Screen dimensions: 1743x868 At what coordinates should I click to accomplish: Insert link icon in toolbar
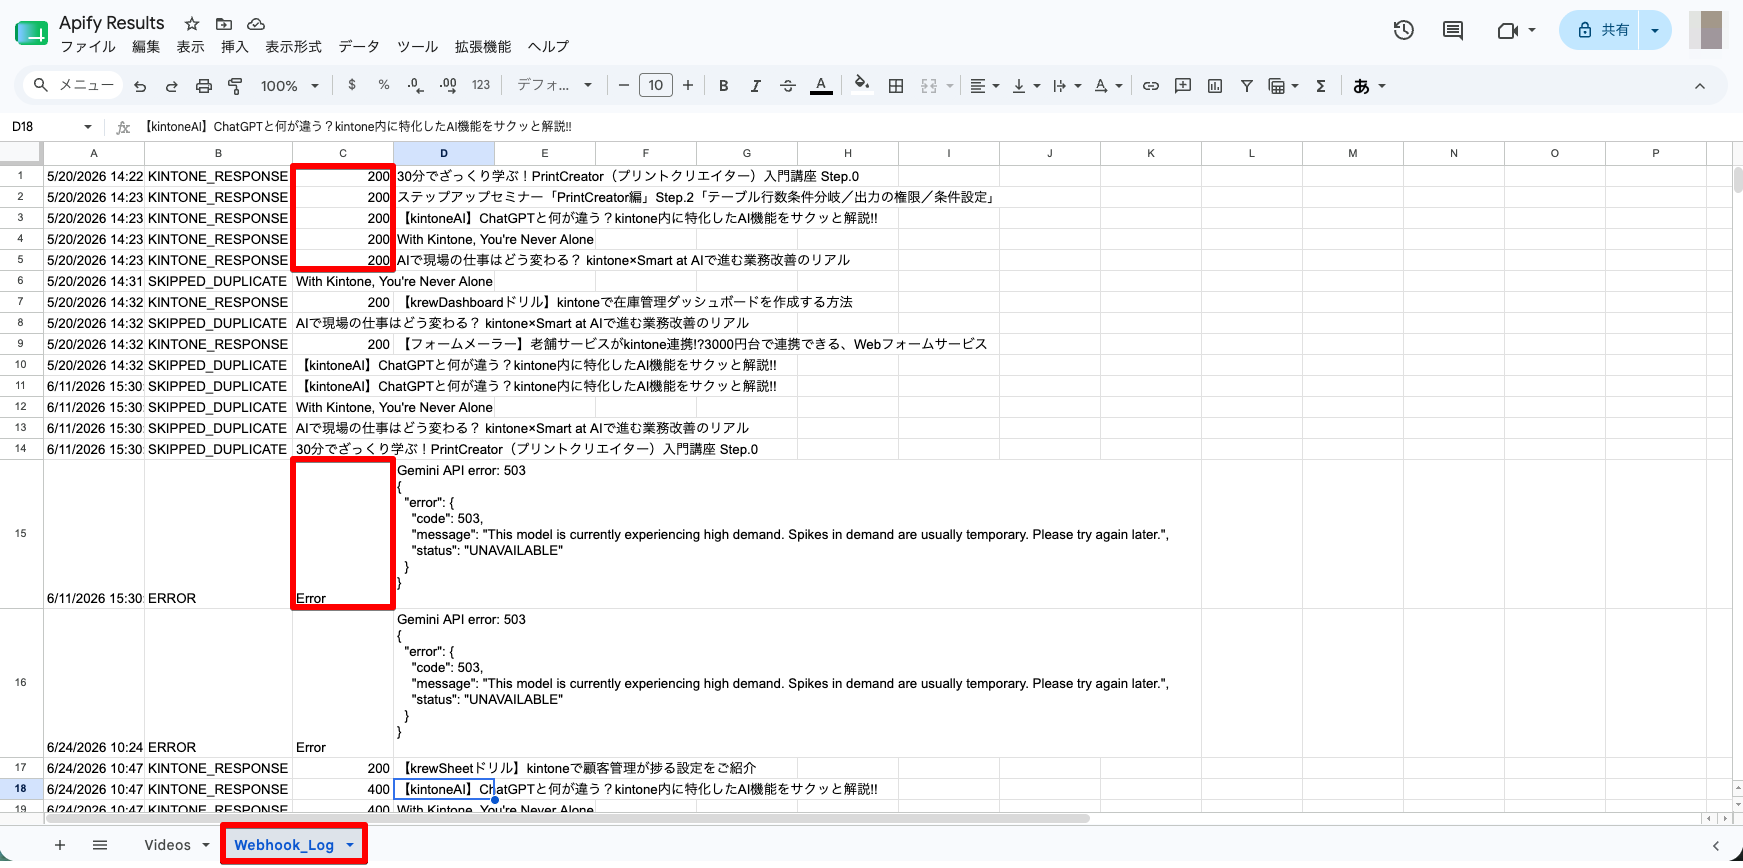1151,86
